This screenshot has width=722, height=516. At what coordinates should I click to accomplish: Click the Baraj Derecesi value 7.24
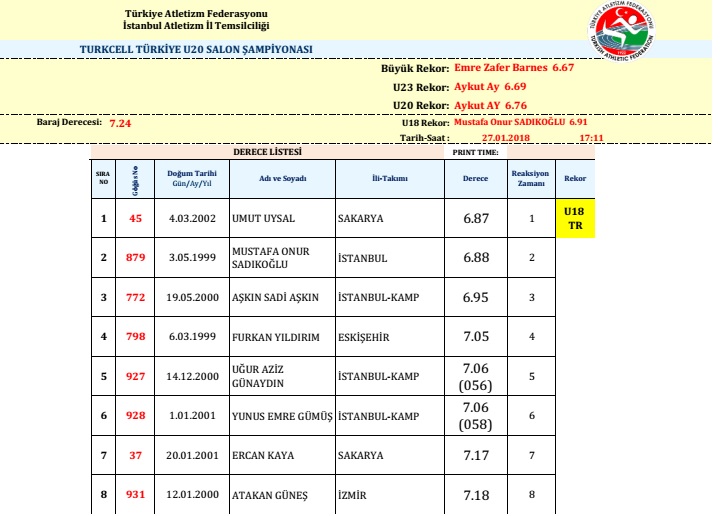(119, 123)
